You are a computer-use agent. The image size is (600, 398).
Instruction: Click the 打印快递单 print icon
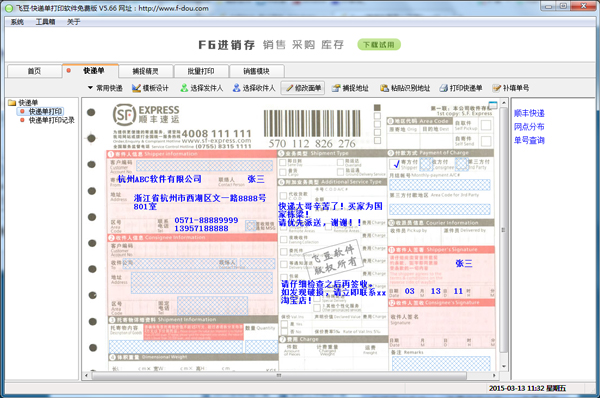click(x=443, y=88)
